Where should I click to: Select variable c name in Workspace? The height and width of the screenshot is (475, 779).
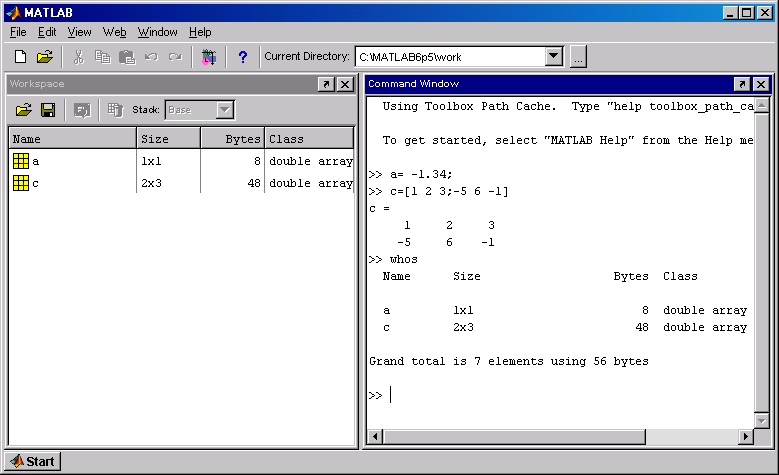pos(35,183)
